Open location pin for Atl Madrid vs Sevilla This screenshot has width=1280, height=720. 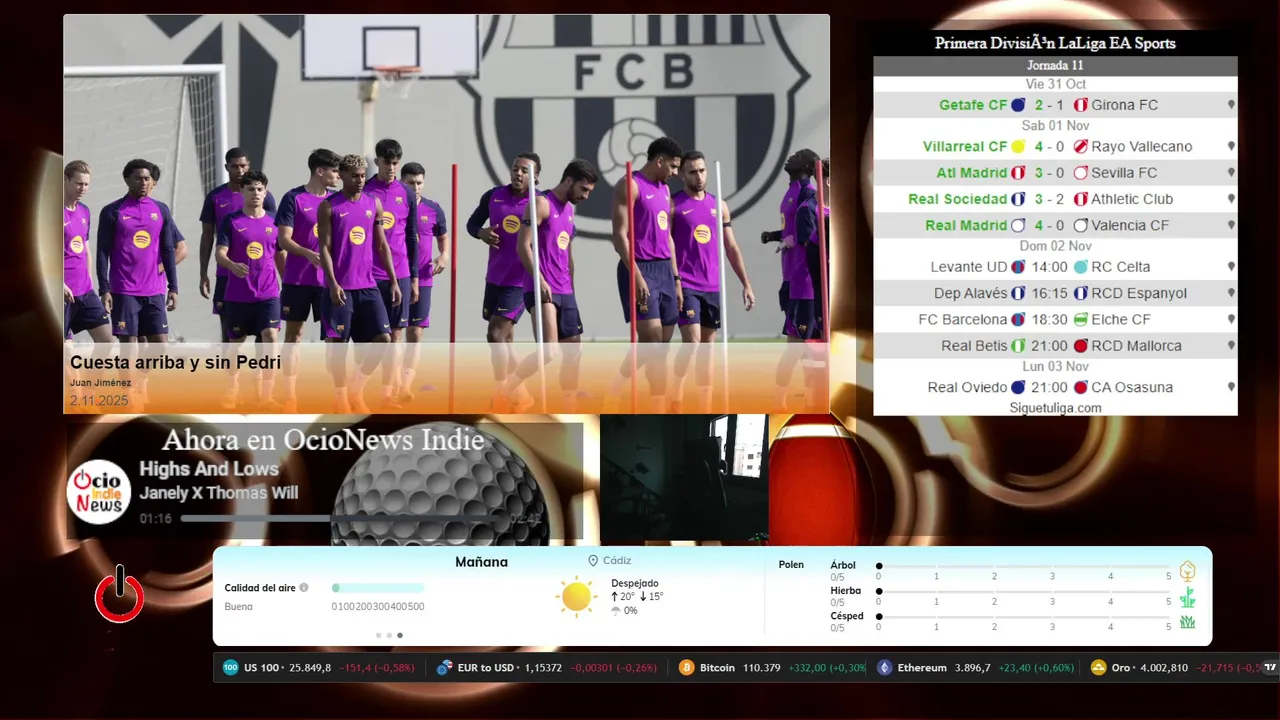point(1231,173)
